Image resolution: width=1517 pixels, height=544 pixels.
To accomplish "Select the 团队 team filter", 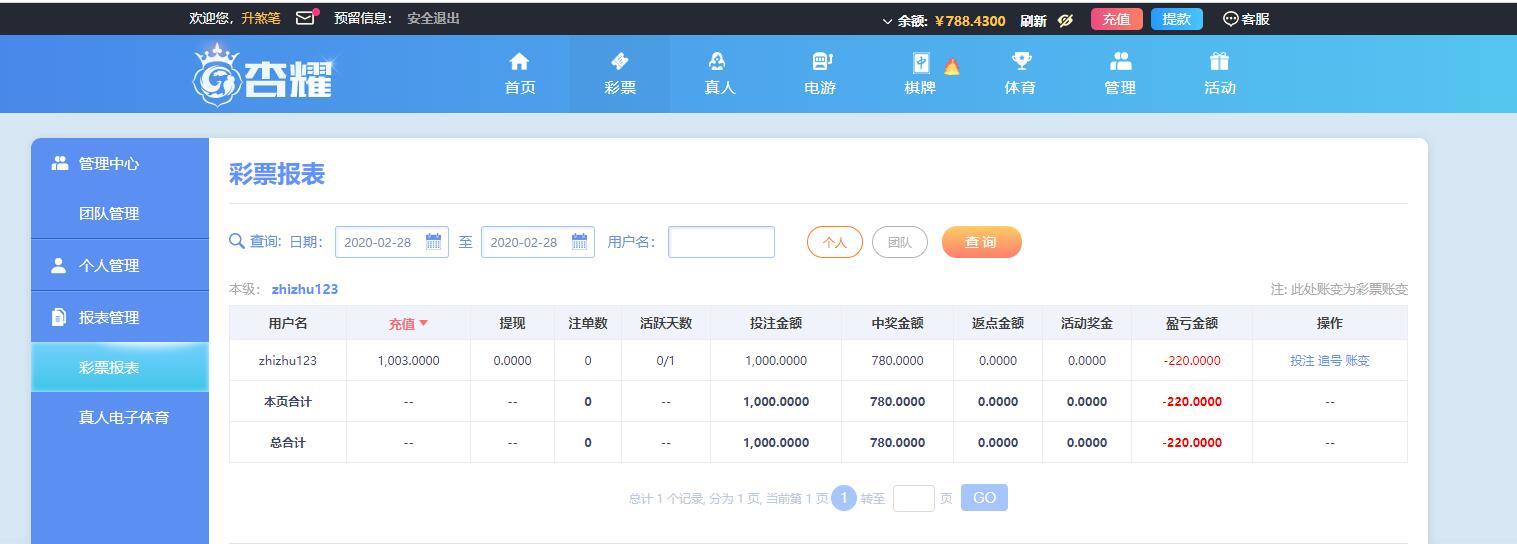I will pos(900,242).
